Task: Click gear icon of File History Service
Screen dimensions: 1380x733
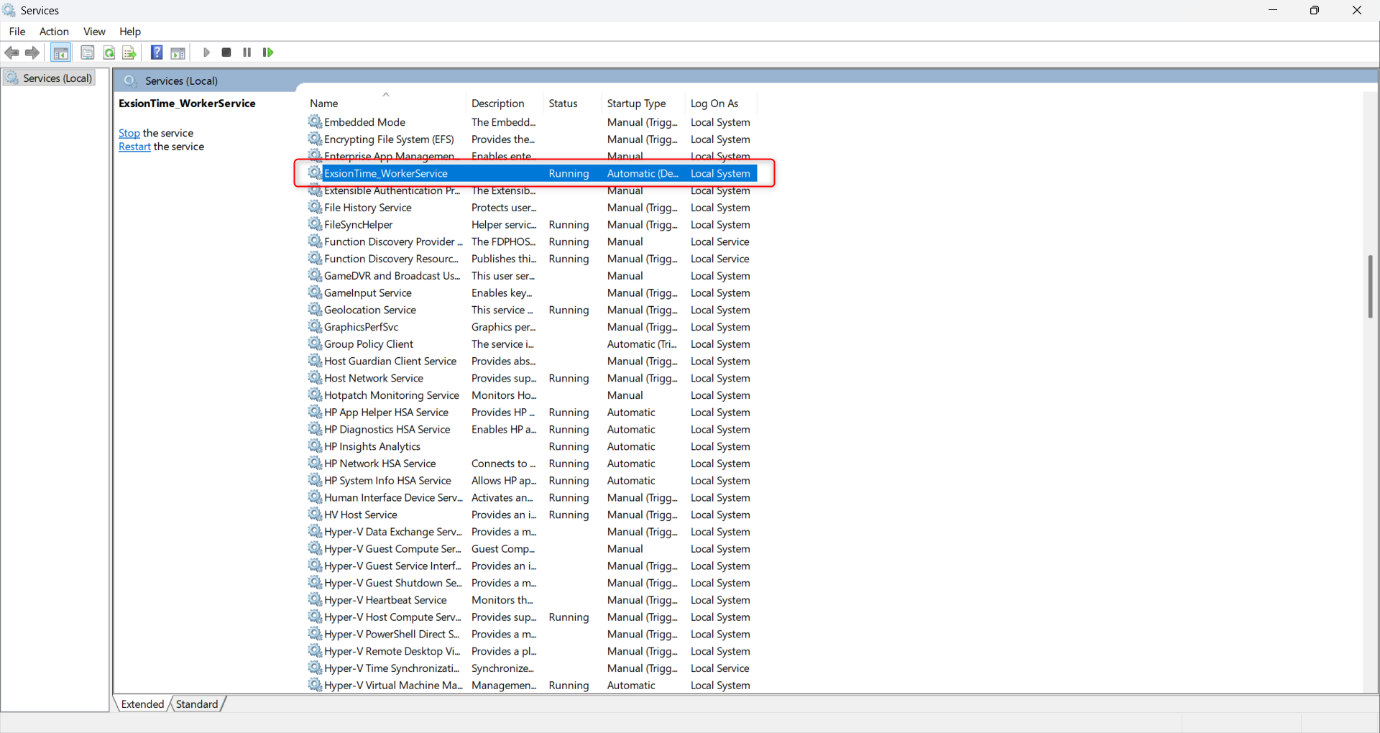Action: (x=315, y=207)
